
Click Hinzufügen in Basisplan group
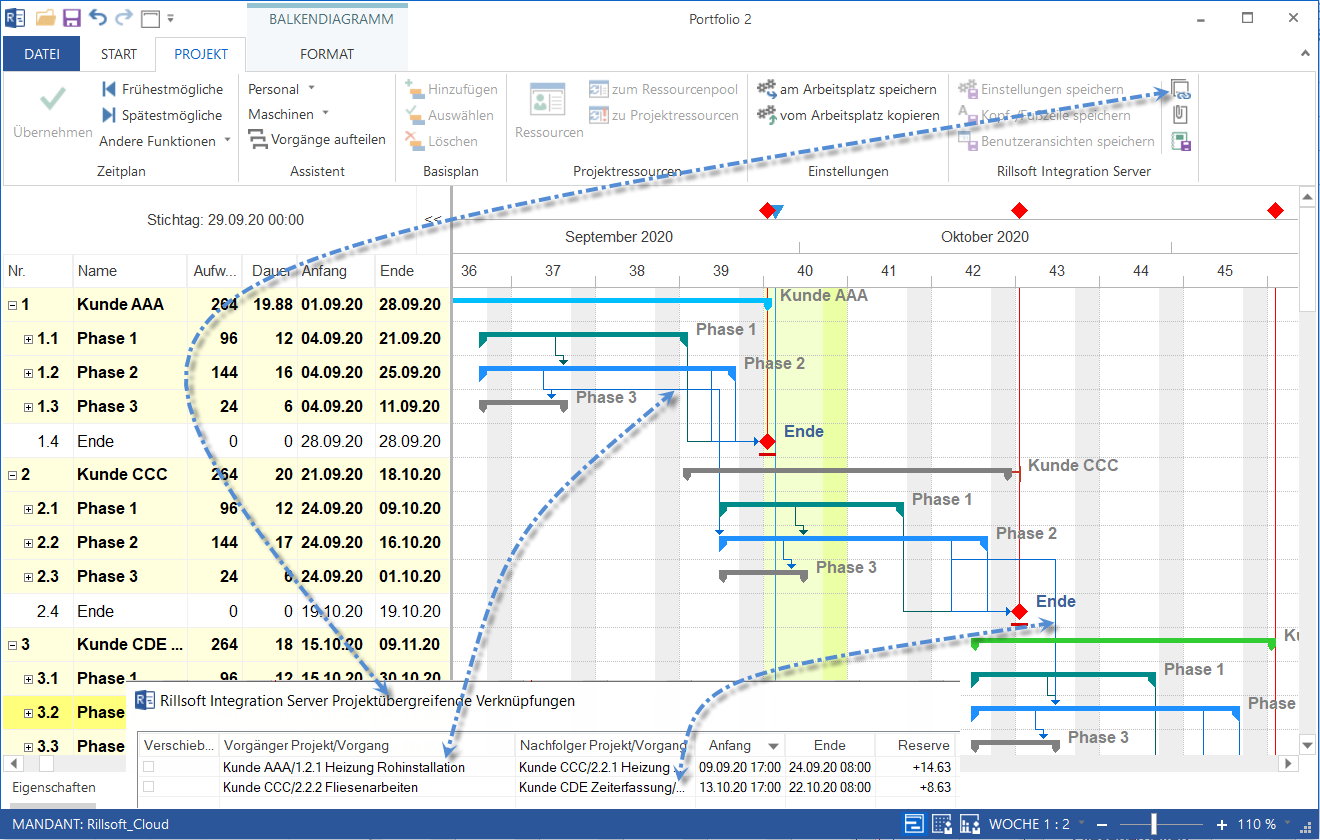[x=451, y=89]
